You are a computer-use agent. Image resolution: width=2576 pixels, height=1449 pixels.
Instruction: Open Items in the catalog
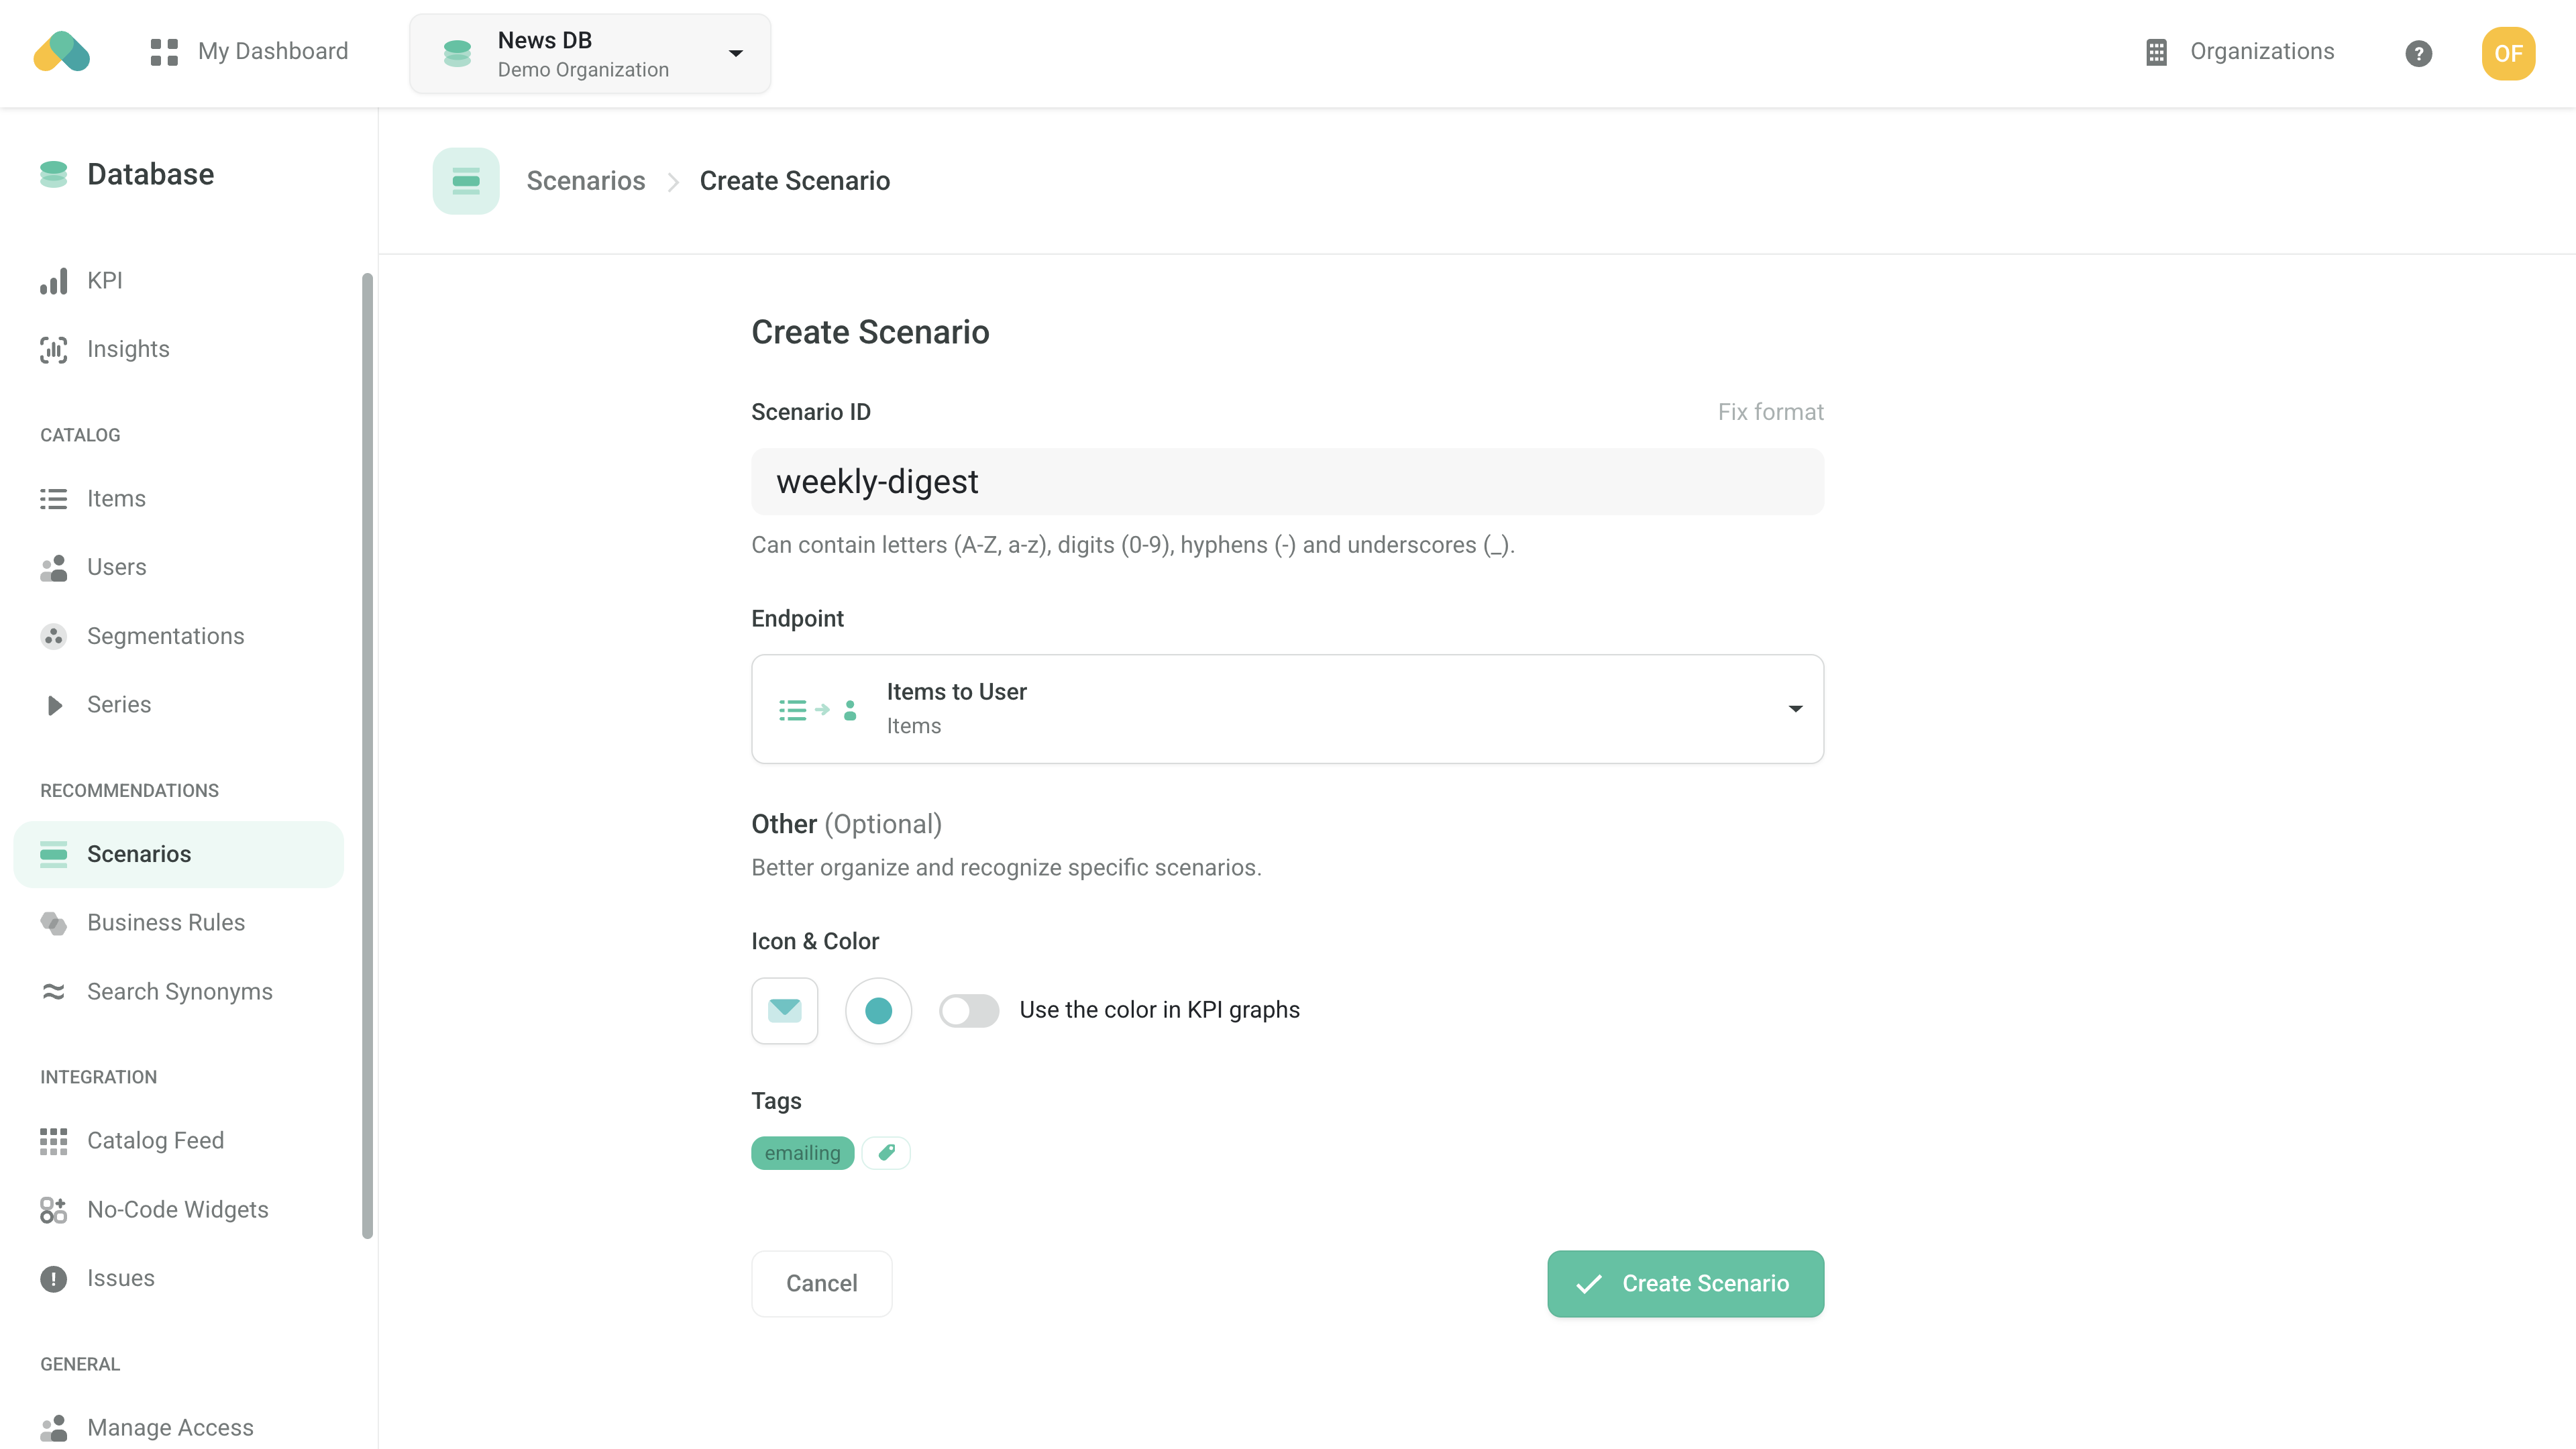(x=116, y=498)
